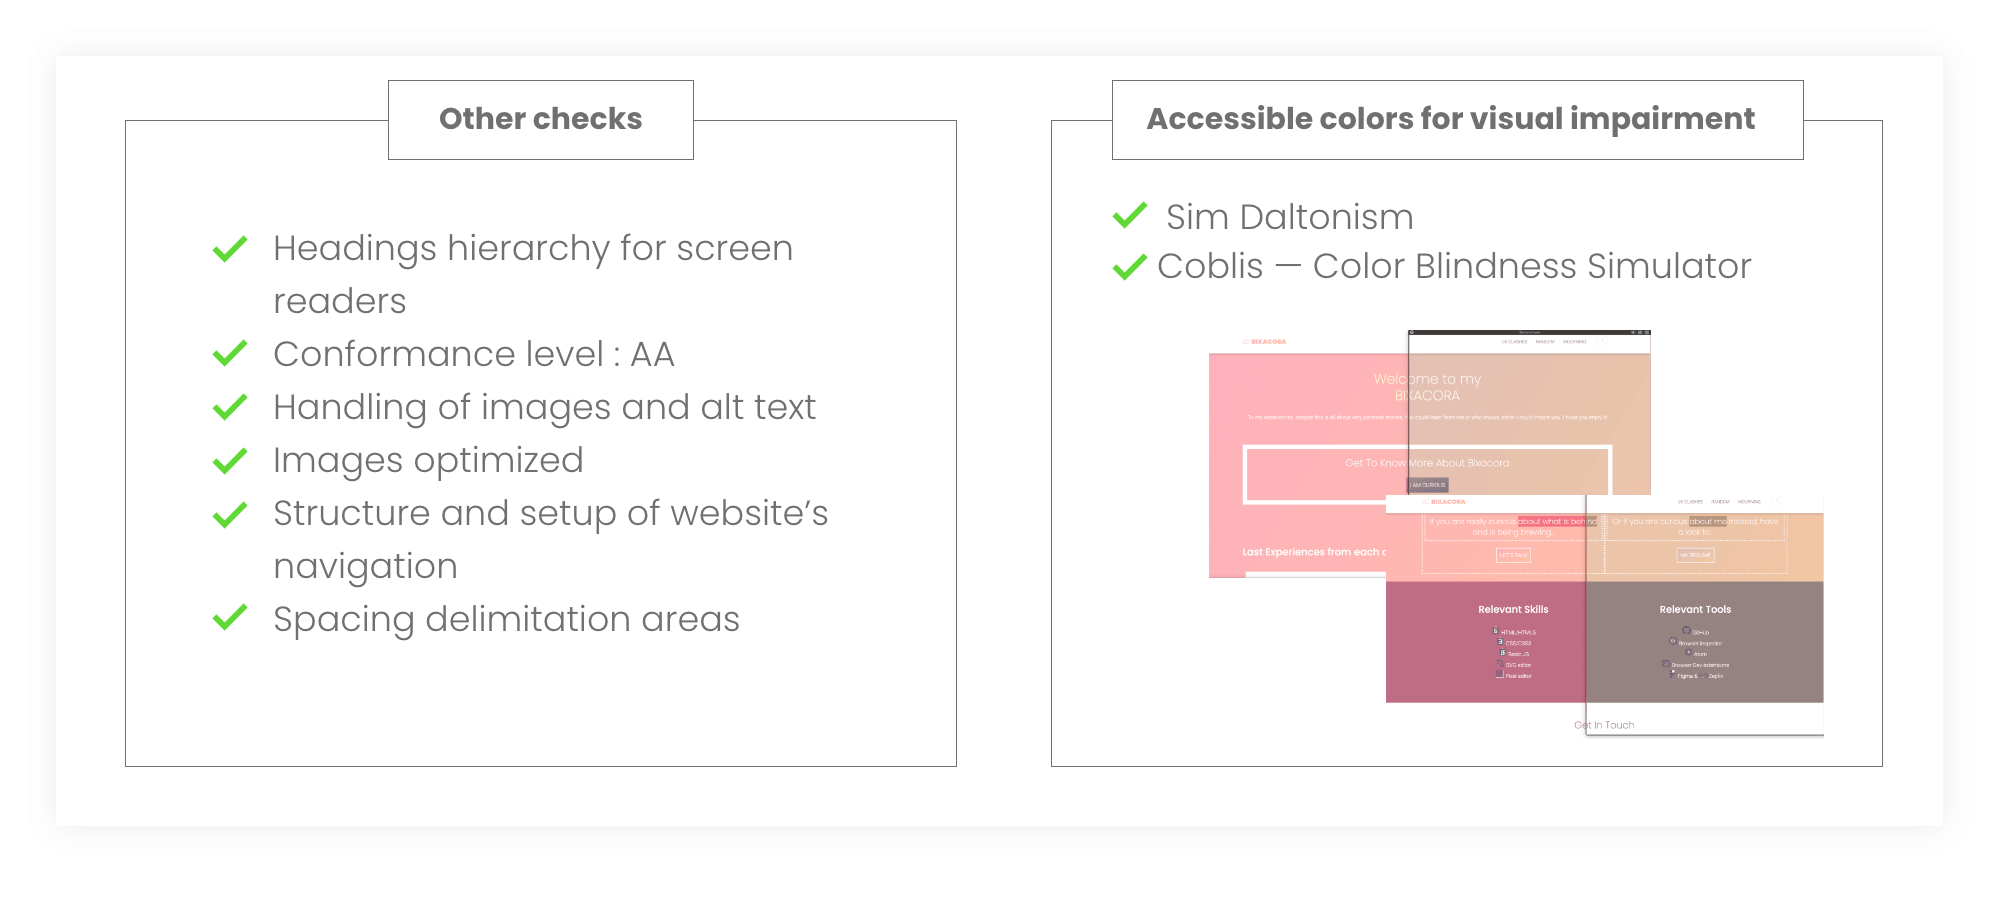Click the checkmark beside Structure and setup

pyautogui.click(x=230, y=514)
